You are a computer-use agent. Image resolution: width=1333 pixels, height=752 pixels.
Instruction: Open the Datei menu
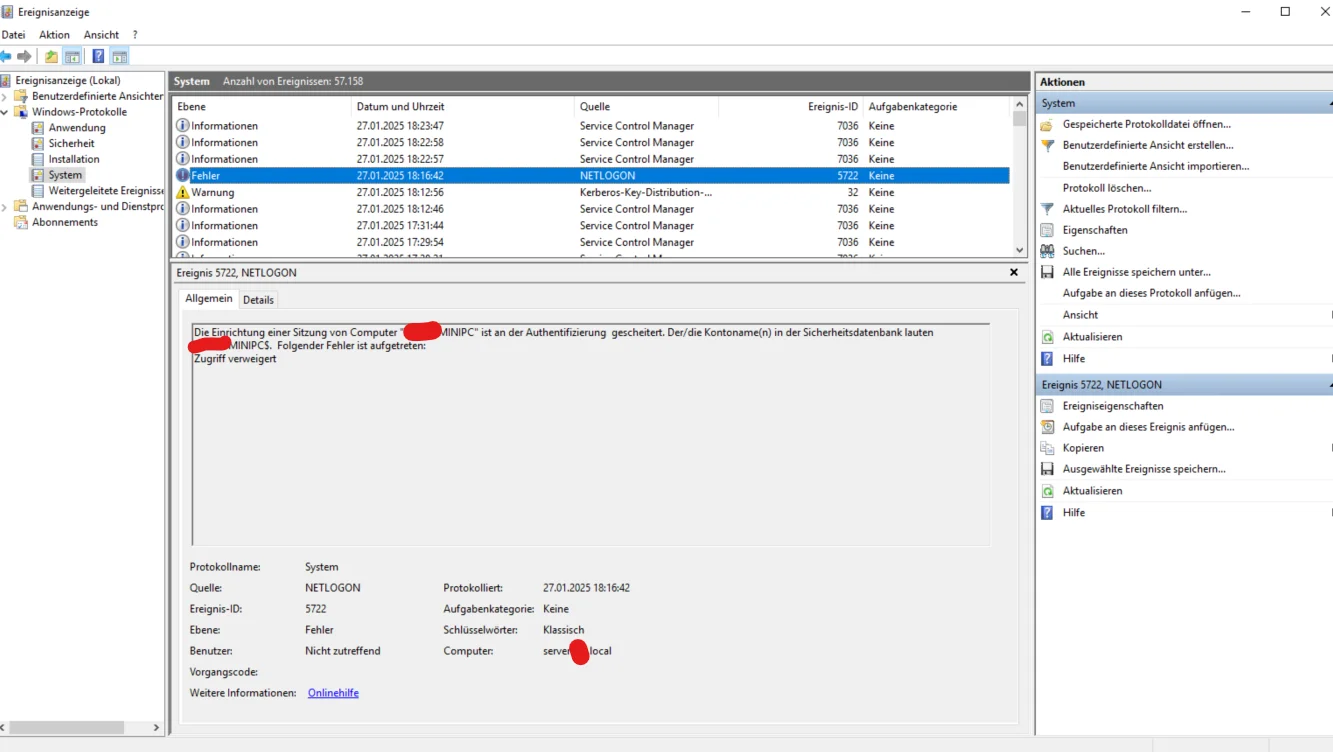click(x=13, y=35)
